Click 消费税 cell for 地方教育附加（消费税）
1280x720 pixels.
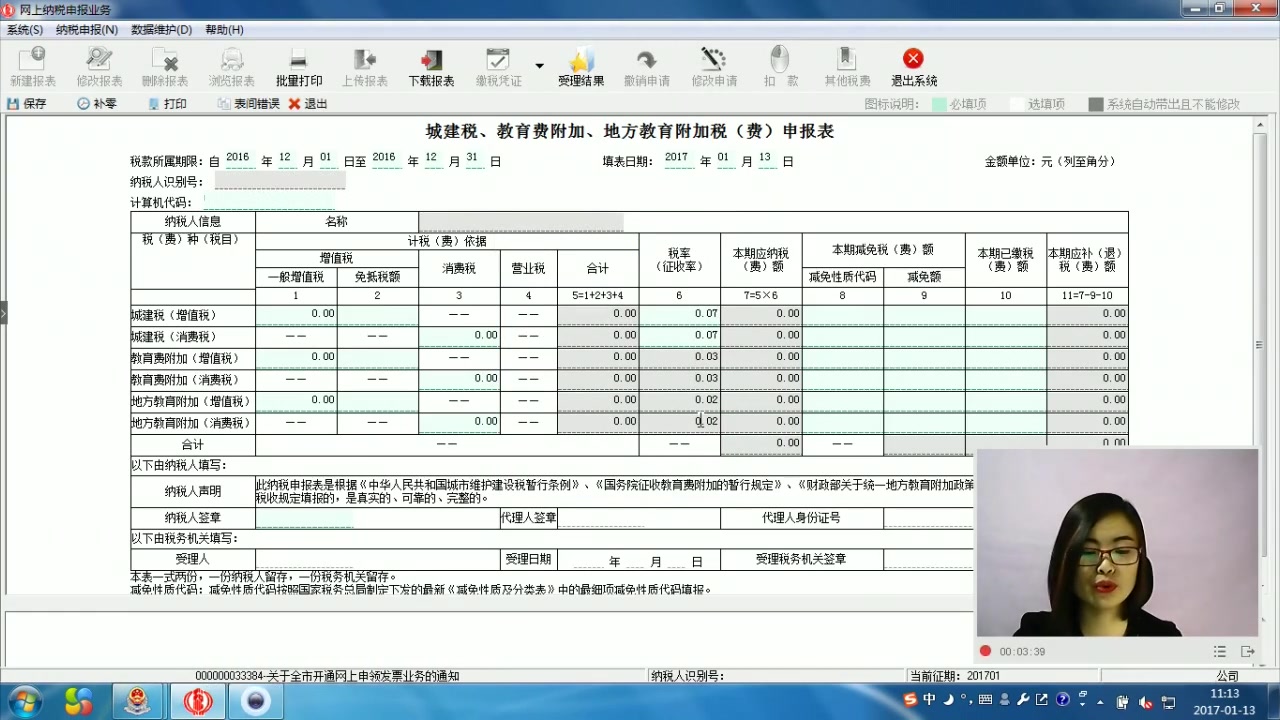pyautogui.click(x=459, y=422)
